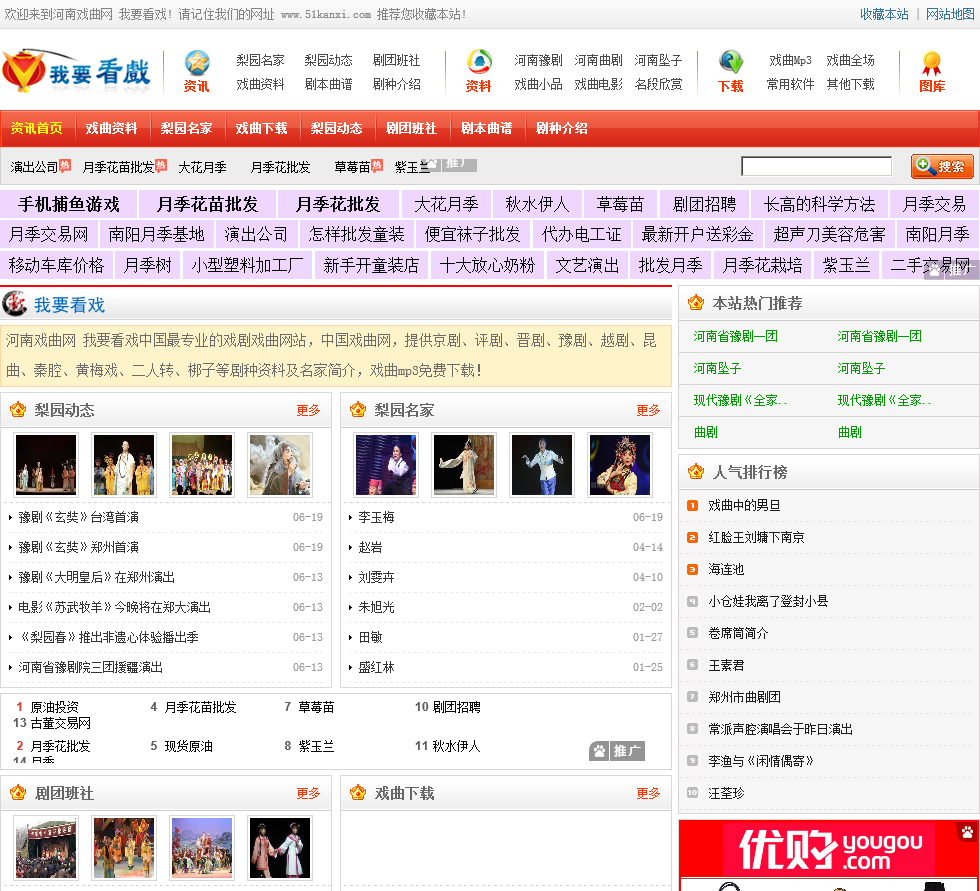The height and width of the screenshot is (891, 980).
Task: Click crown icon beside 戏曲下载 heading
Action: point(358,793)
